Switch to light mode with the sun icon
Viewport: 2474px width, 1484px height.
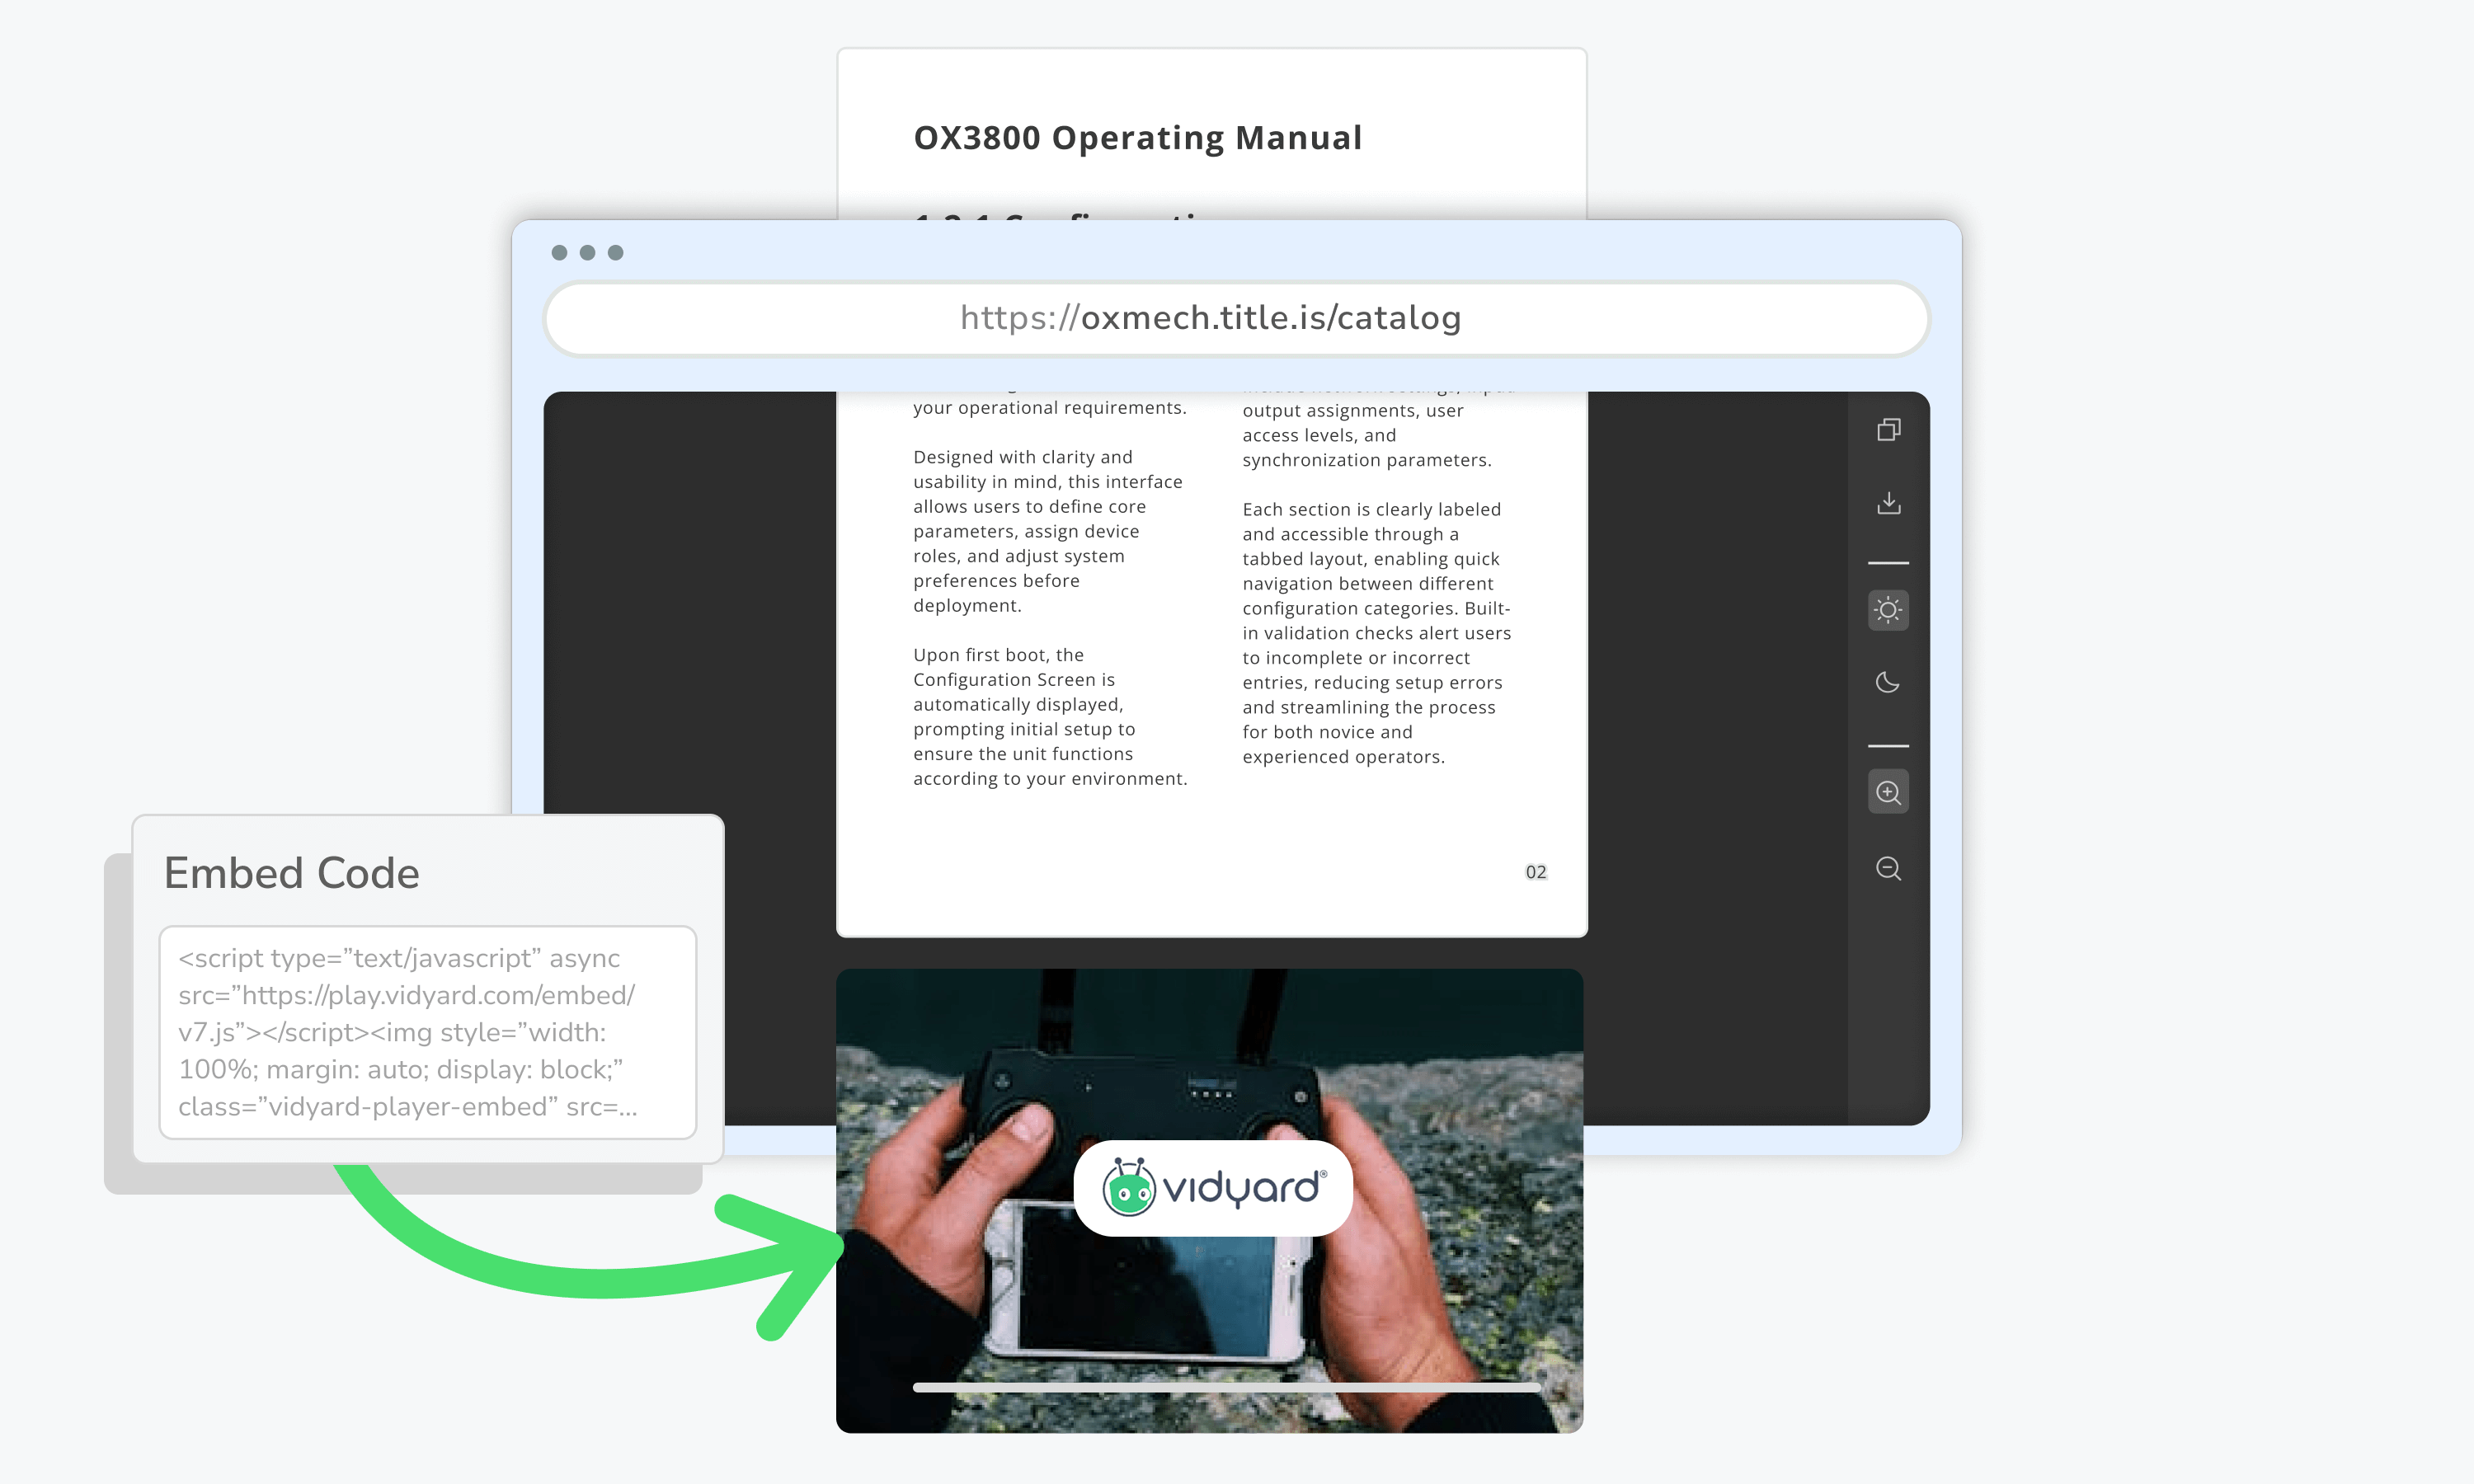click(1888, 610)
